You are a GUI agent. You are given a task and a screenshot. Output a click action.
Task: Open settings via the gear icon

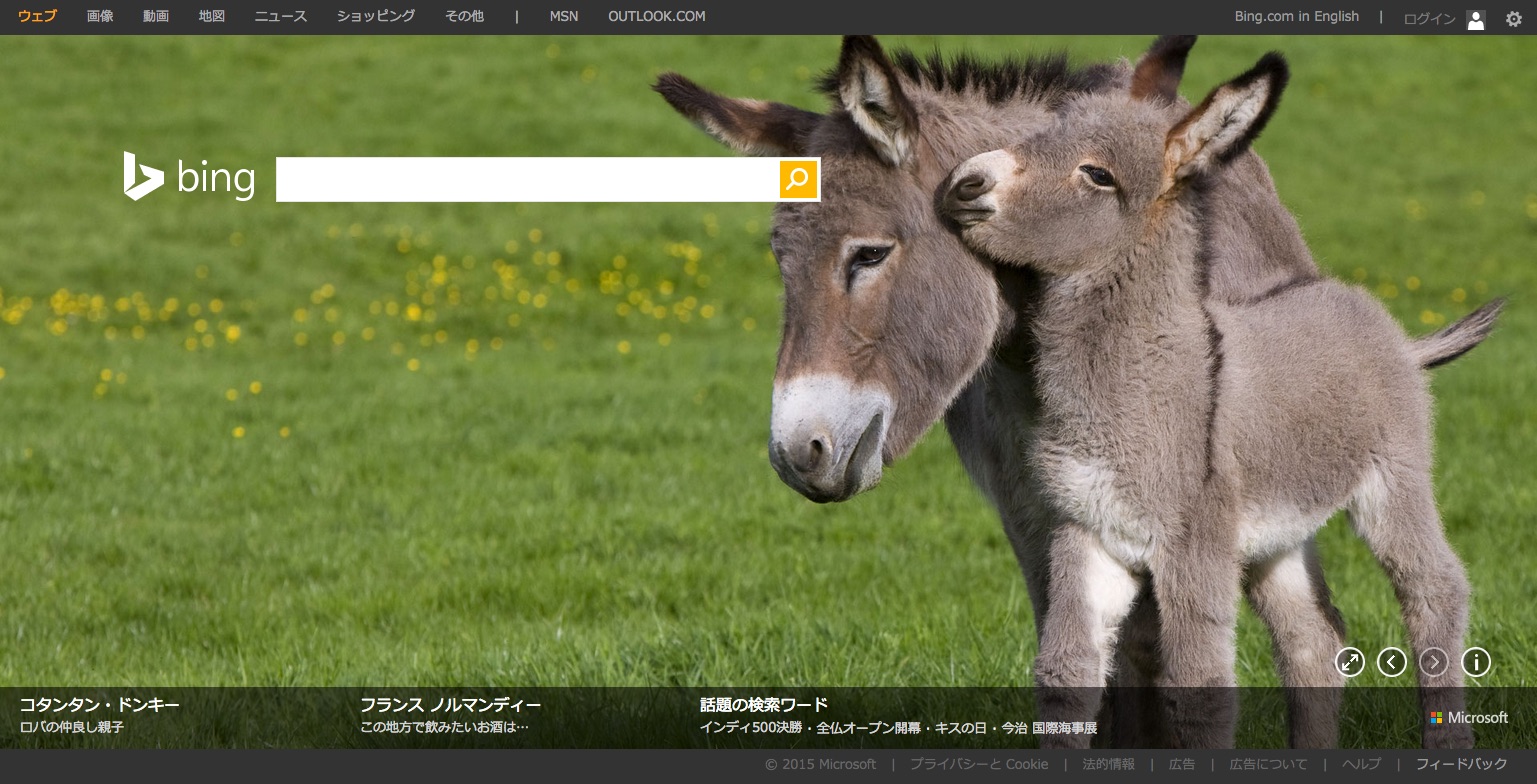[x=1514, y=18]
